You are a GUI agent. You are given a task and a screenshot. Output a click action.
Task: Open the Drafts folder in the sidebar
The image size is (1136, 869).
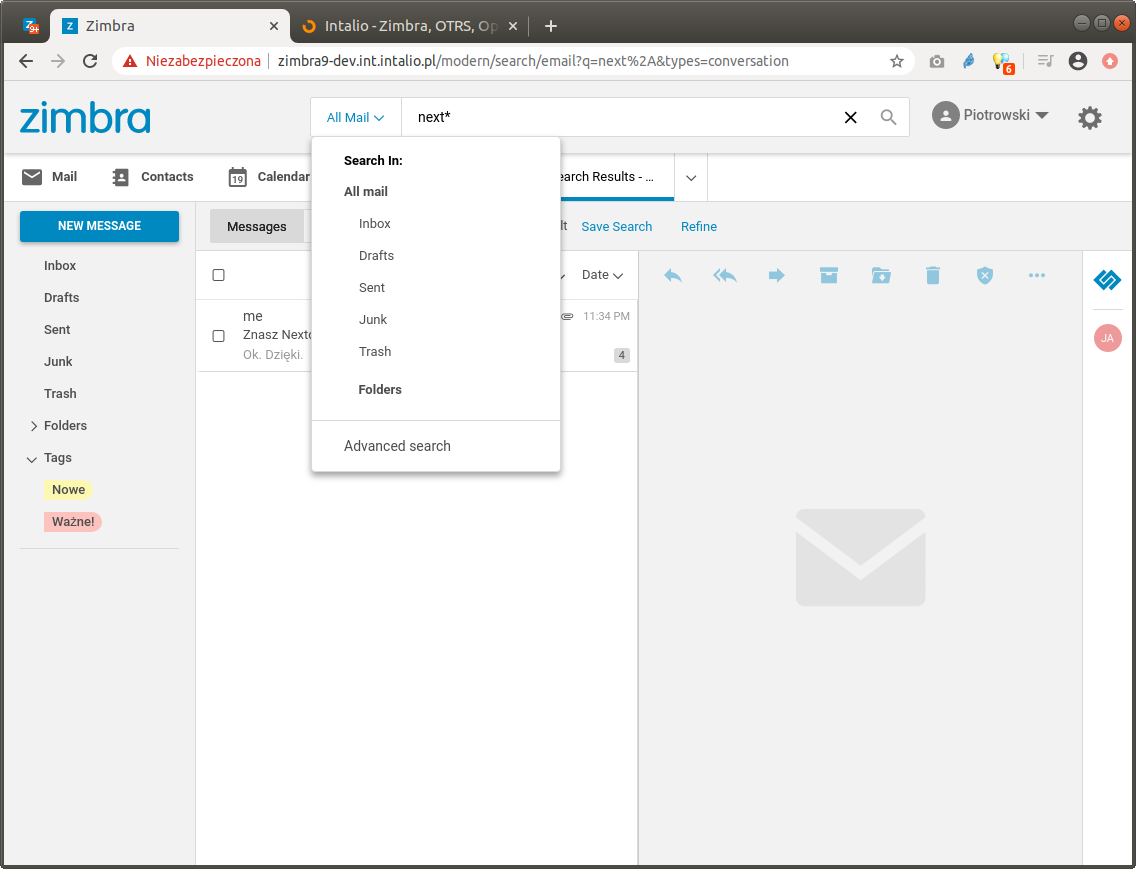[x=62, y=298]
